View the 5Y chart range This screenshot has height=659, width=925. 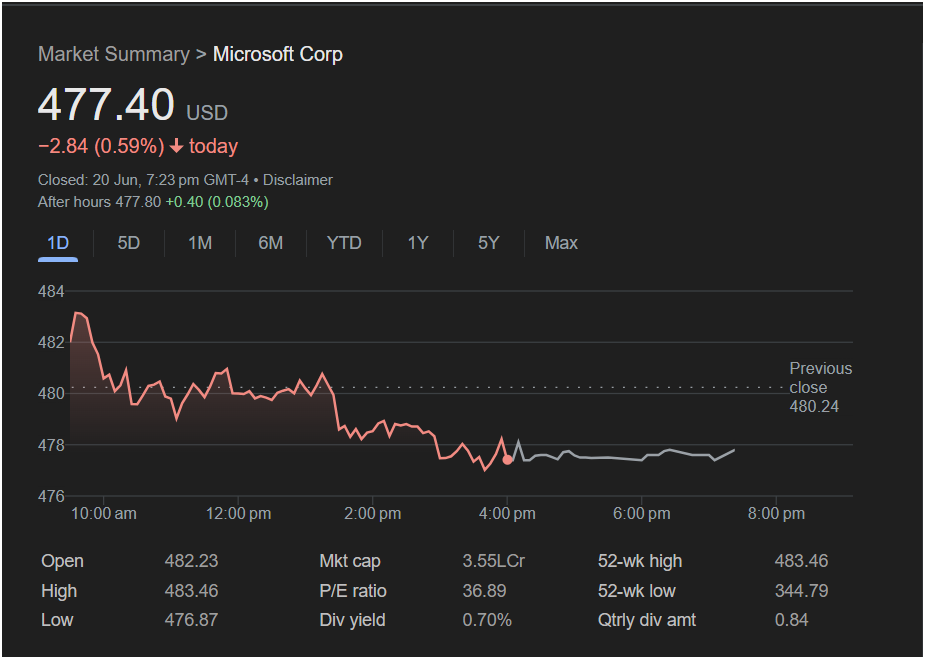pyautogui.click(x=488, y=243)
